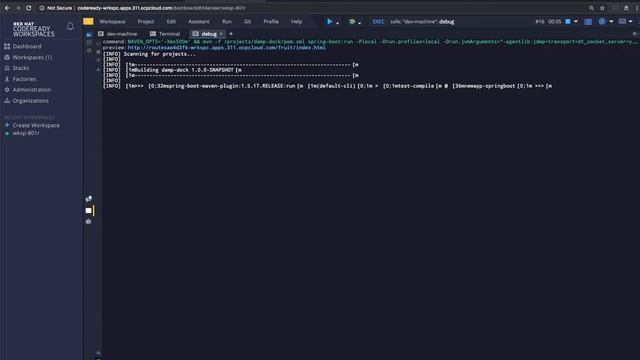
Task: Click the third small icon in the left strip
Action: pos(89,51)
